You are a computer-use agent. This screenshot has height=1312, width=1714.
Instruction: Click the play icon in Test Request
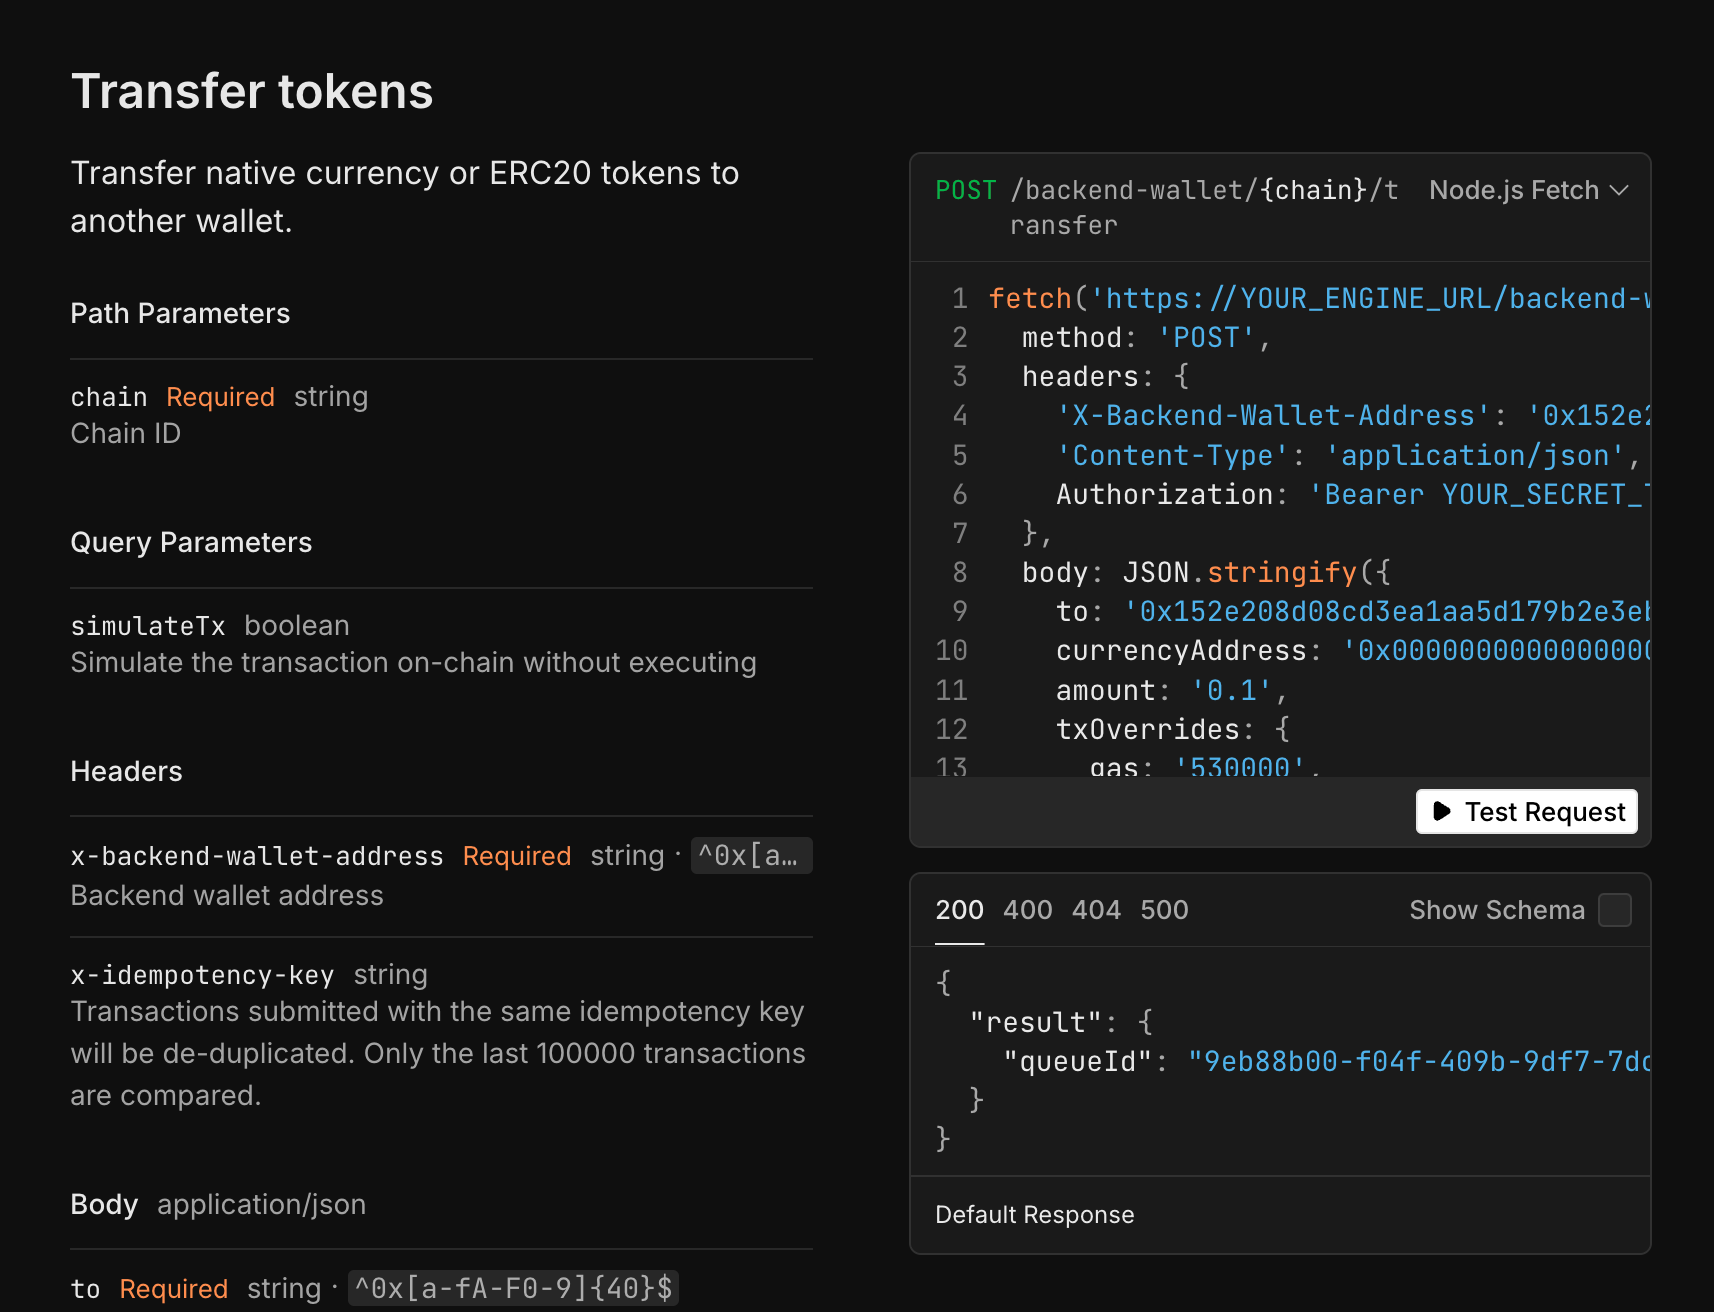click(x=1442, y=811)
